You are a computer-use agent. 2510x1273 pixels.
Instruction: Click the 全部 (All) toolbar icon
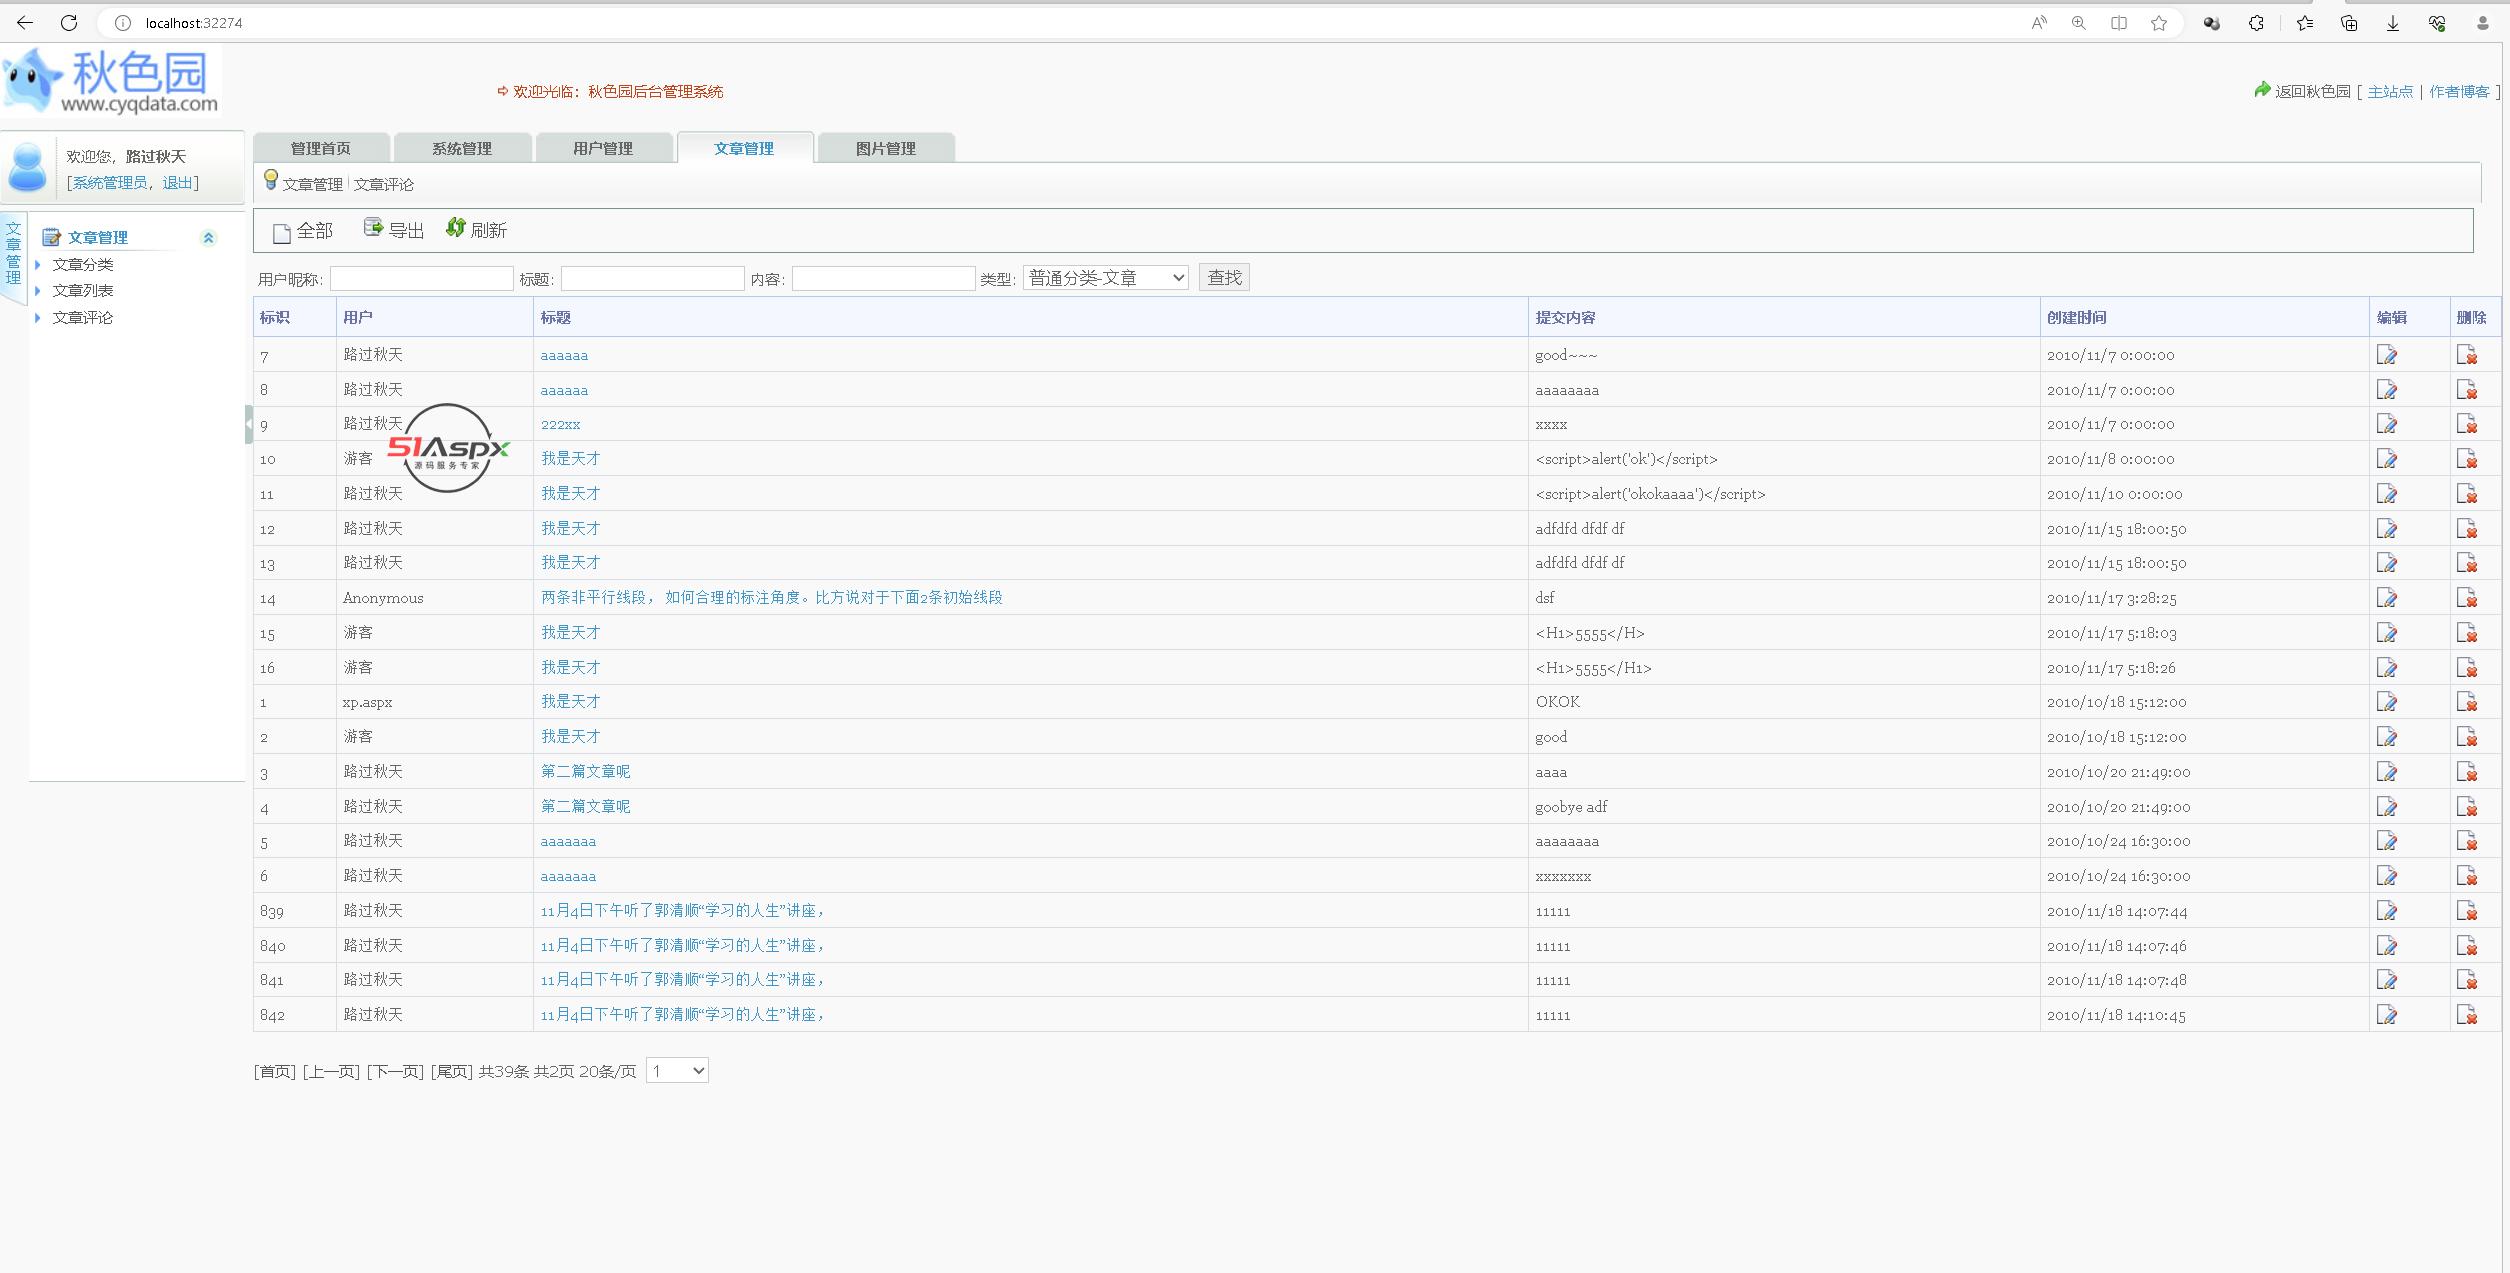click(282, 232)
